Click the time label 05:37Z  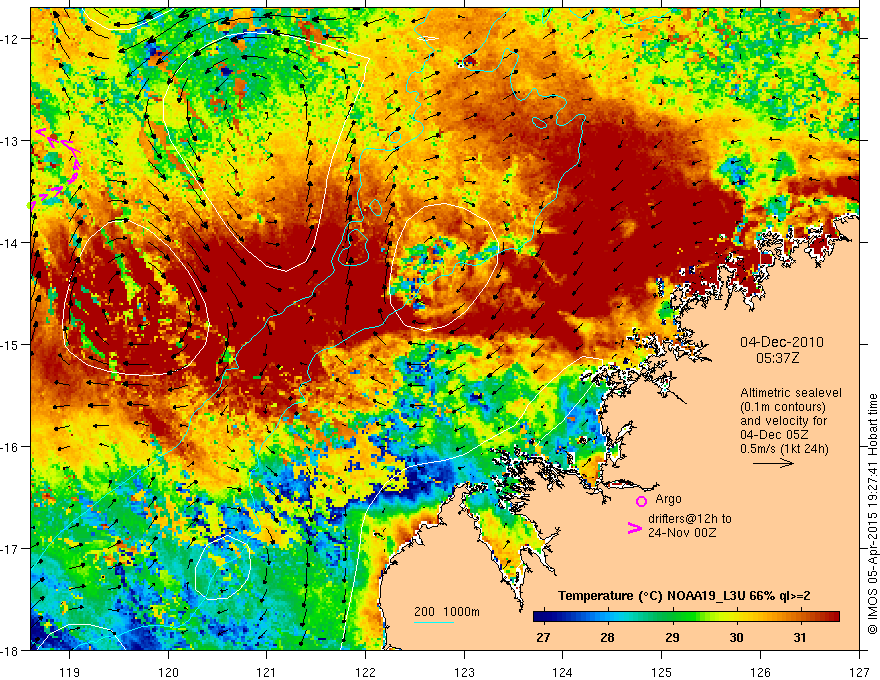click(x=777, y=357)
